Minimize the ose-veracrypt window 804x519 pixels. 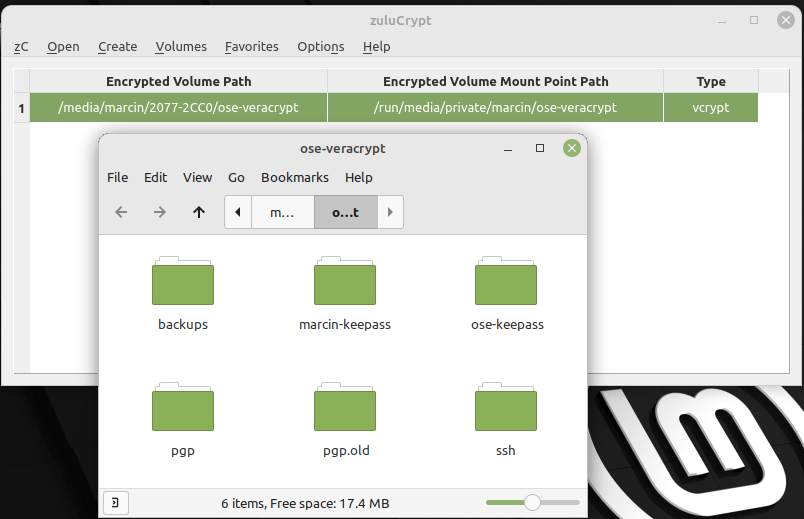tap(508, 149)
